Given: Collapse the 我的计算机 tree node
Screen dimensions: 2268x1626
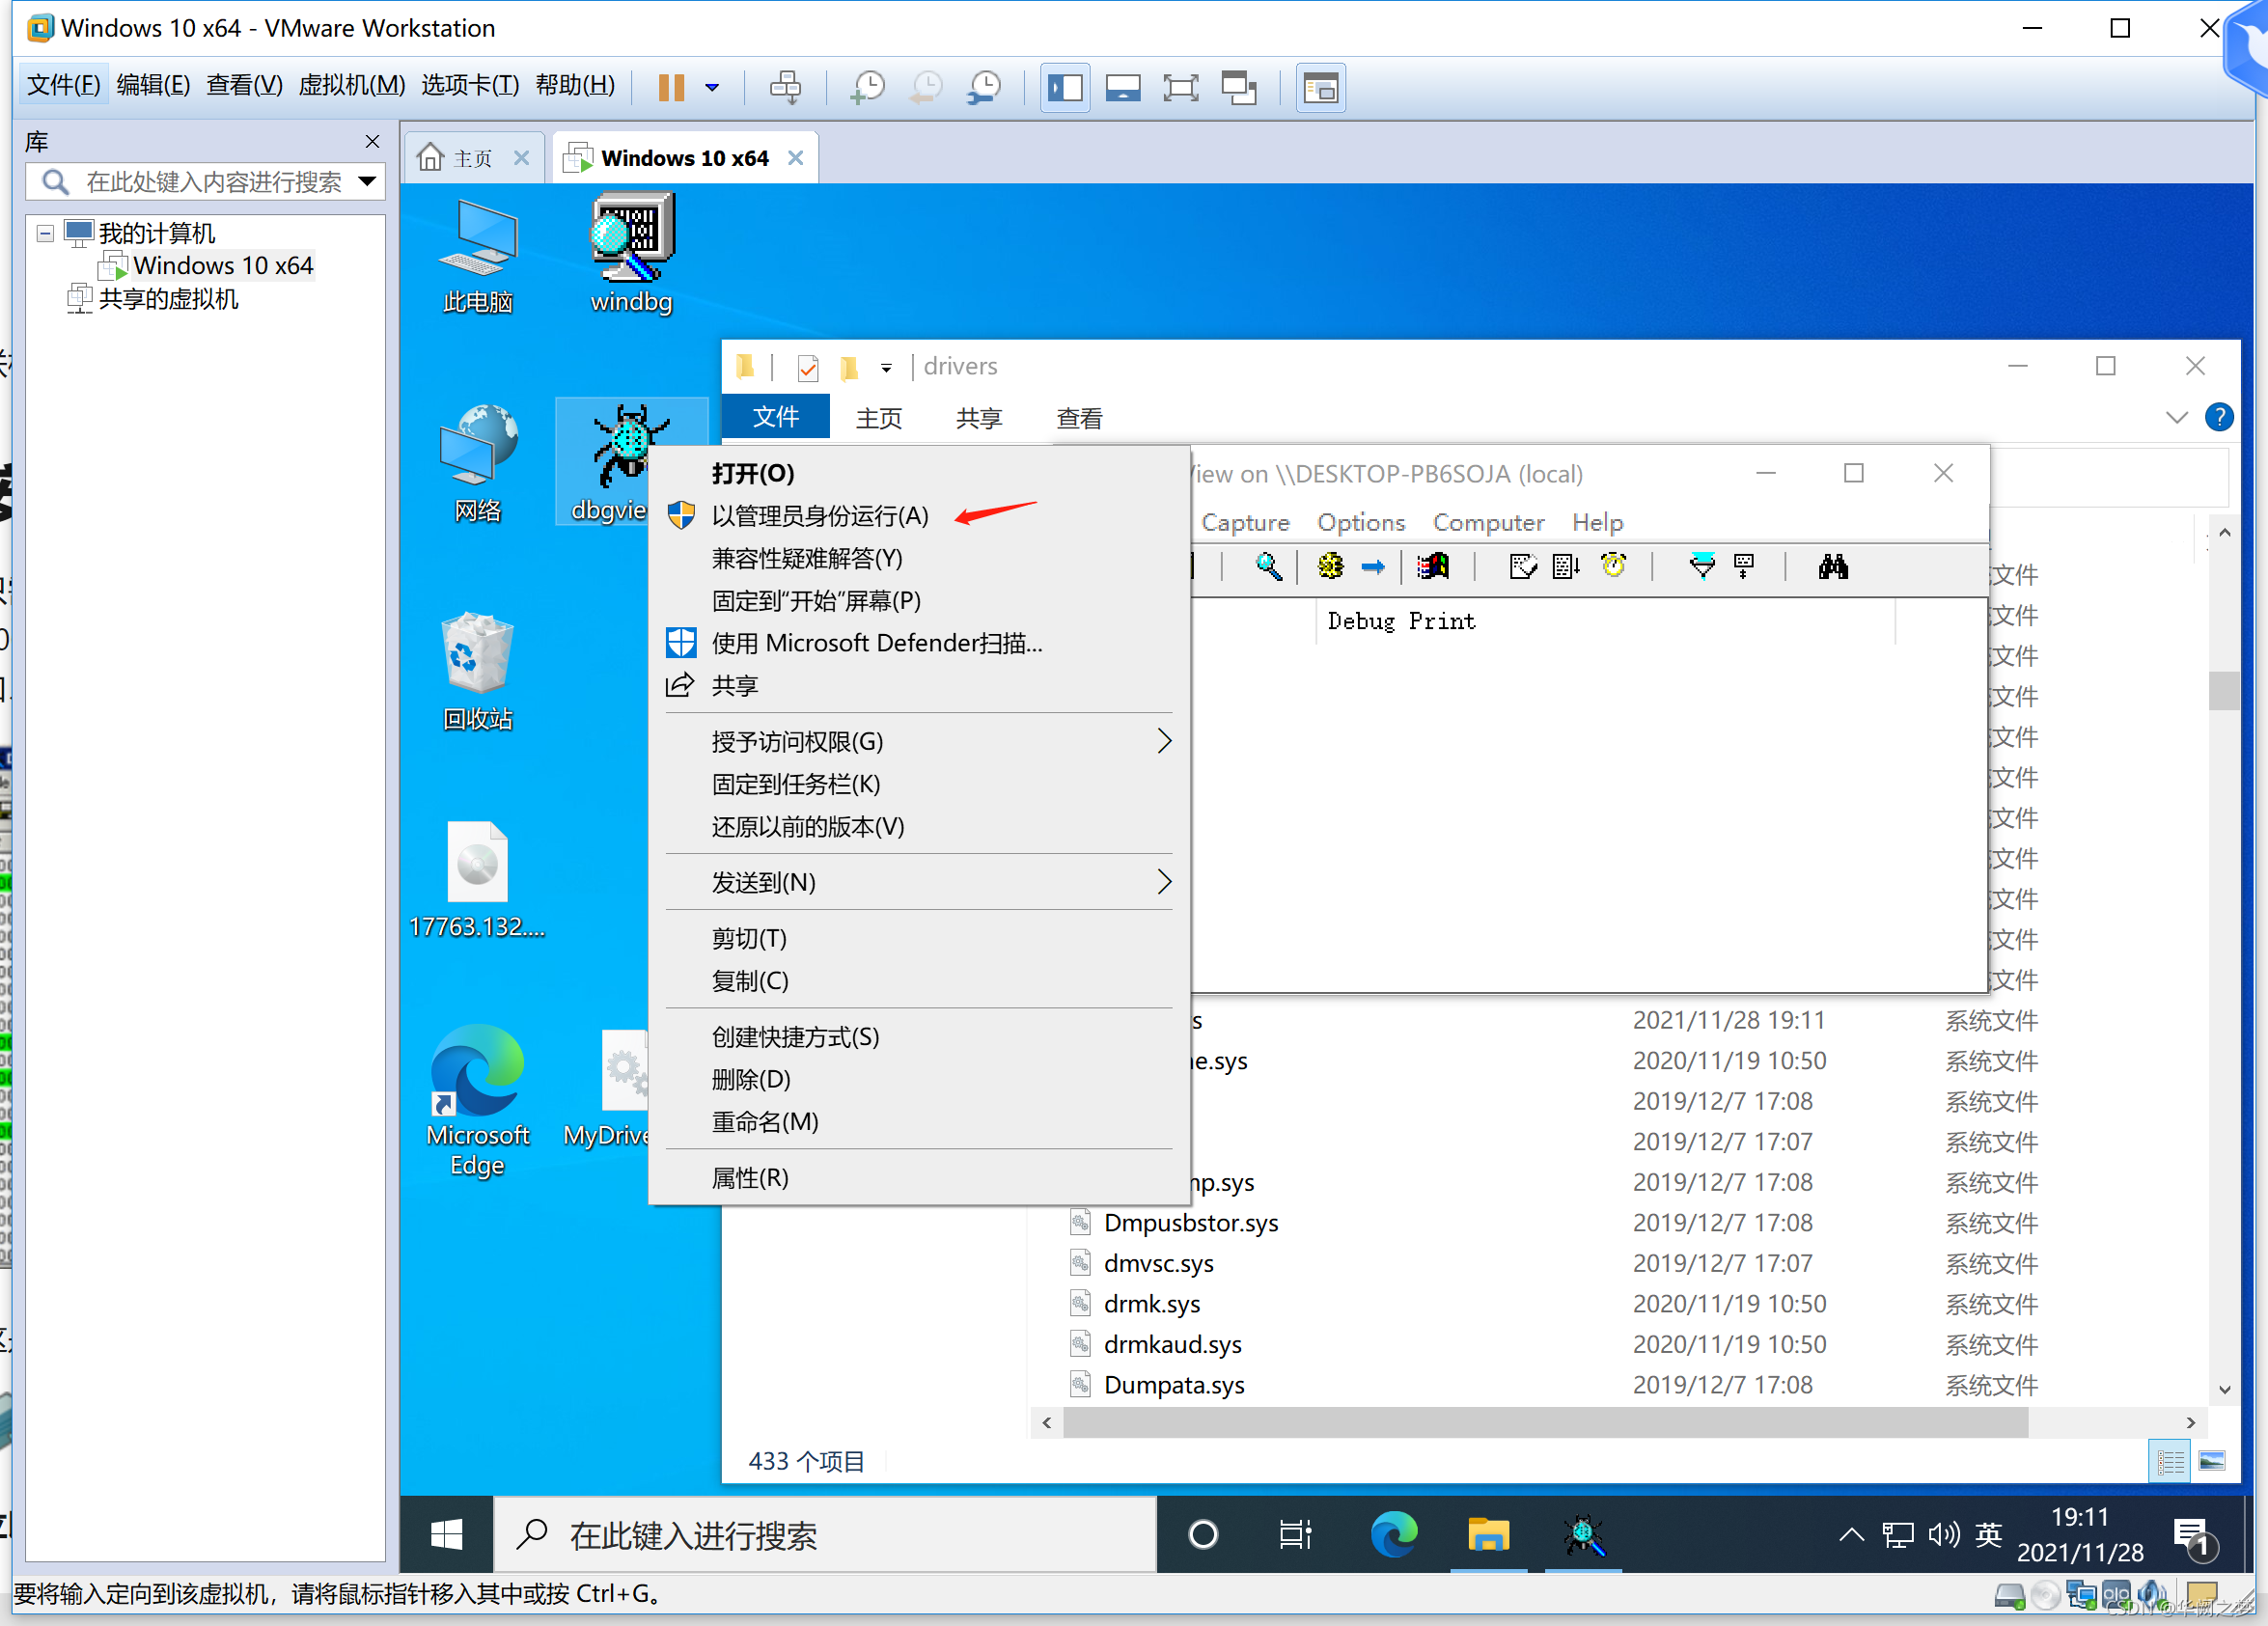Looking at the screenshot, I should 45,234.
